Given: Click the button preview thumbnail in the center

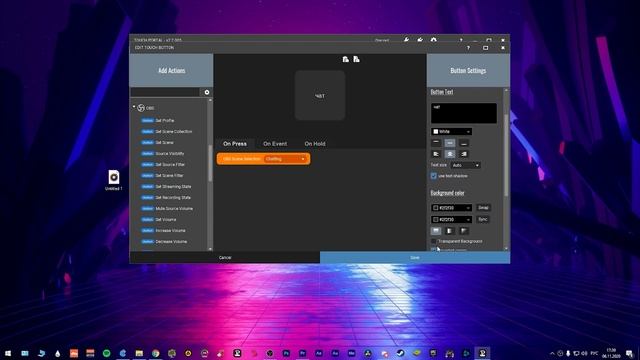Looking at the screenshot, I should coord(320,96).
